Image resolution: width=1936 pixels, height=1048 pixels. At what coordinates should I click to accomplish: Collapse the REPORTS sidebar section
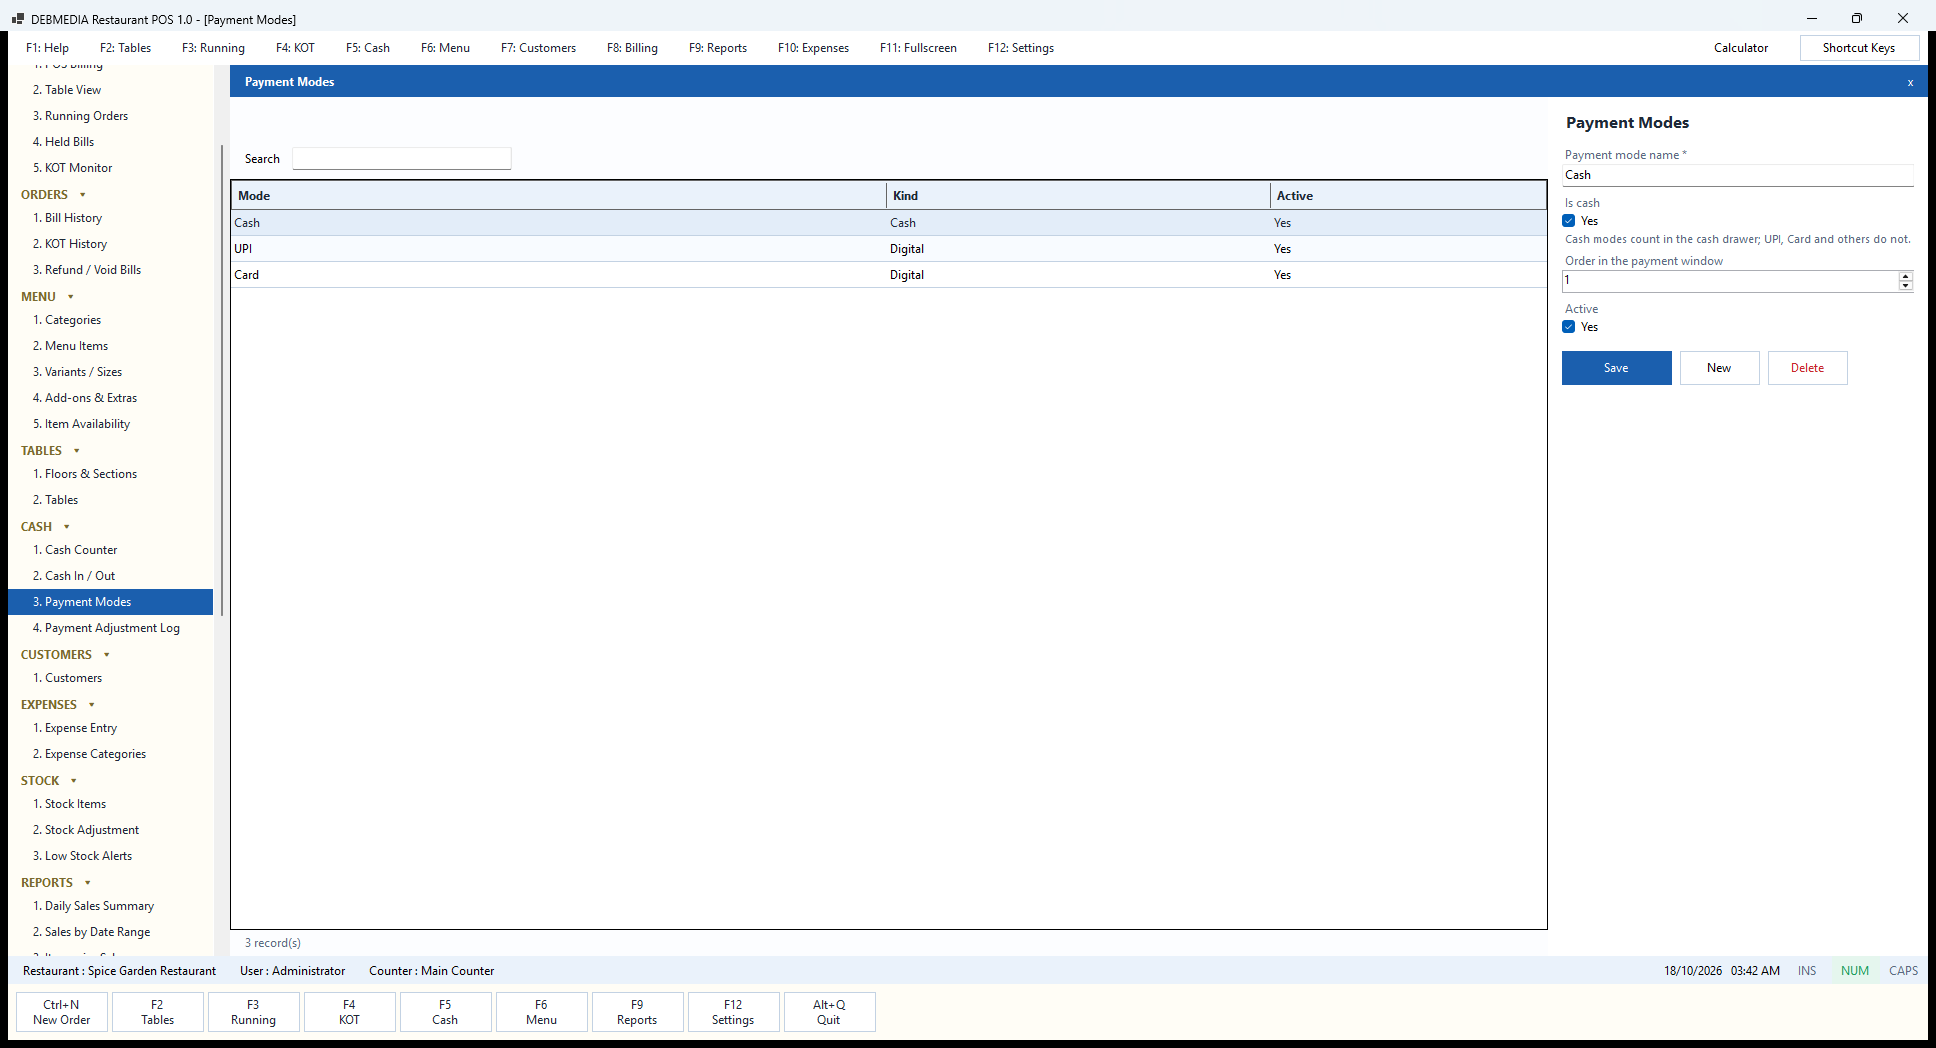88,883
